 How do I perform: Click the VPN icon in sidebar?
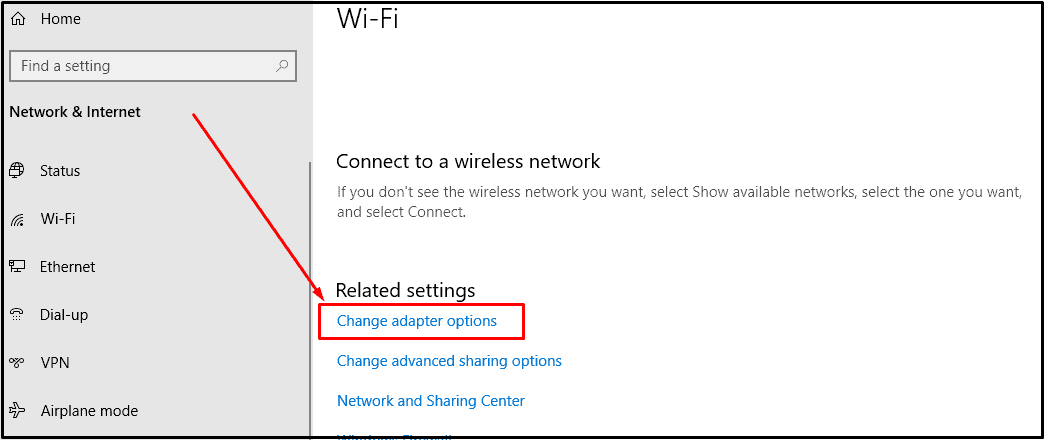coord(17,363)
